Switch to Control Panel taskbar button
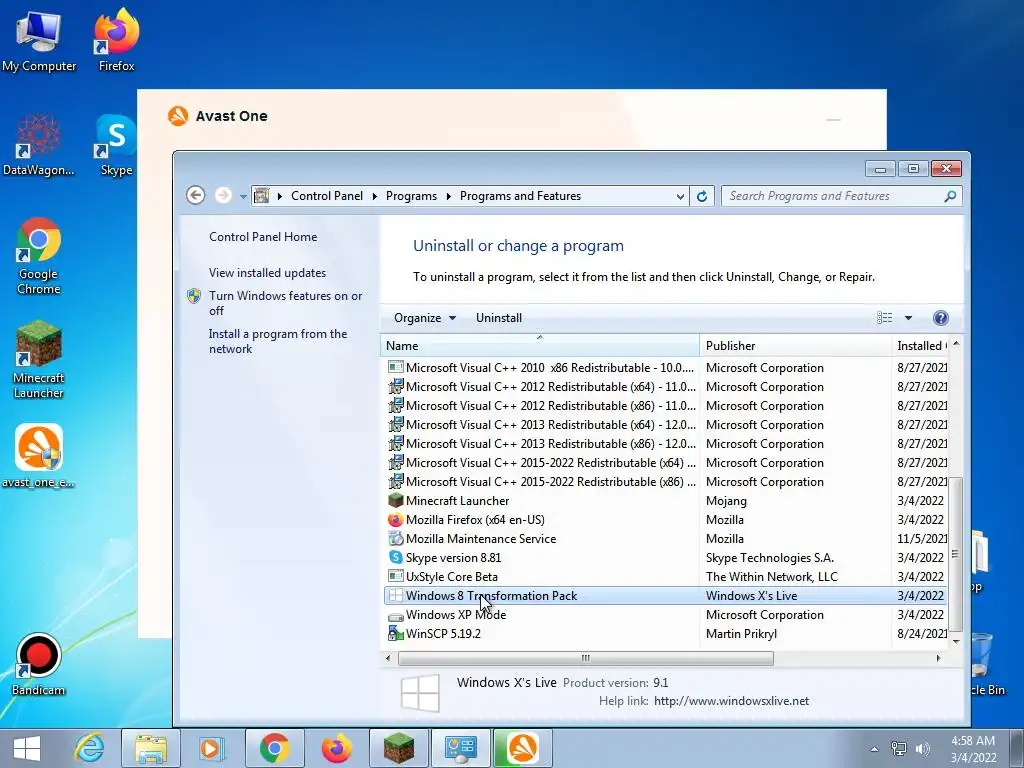Image resolution: width=1024 pixels, height=768 pixels. point(460,748)
